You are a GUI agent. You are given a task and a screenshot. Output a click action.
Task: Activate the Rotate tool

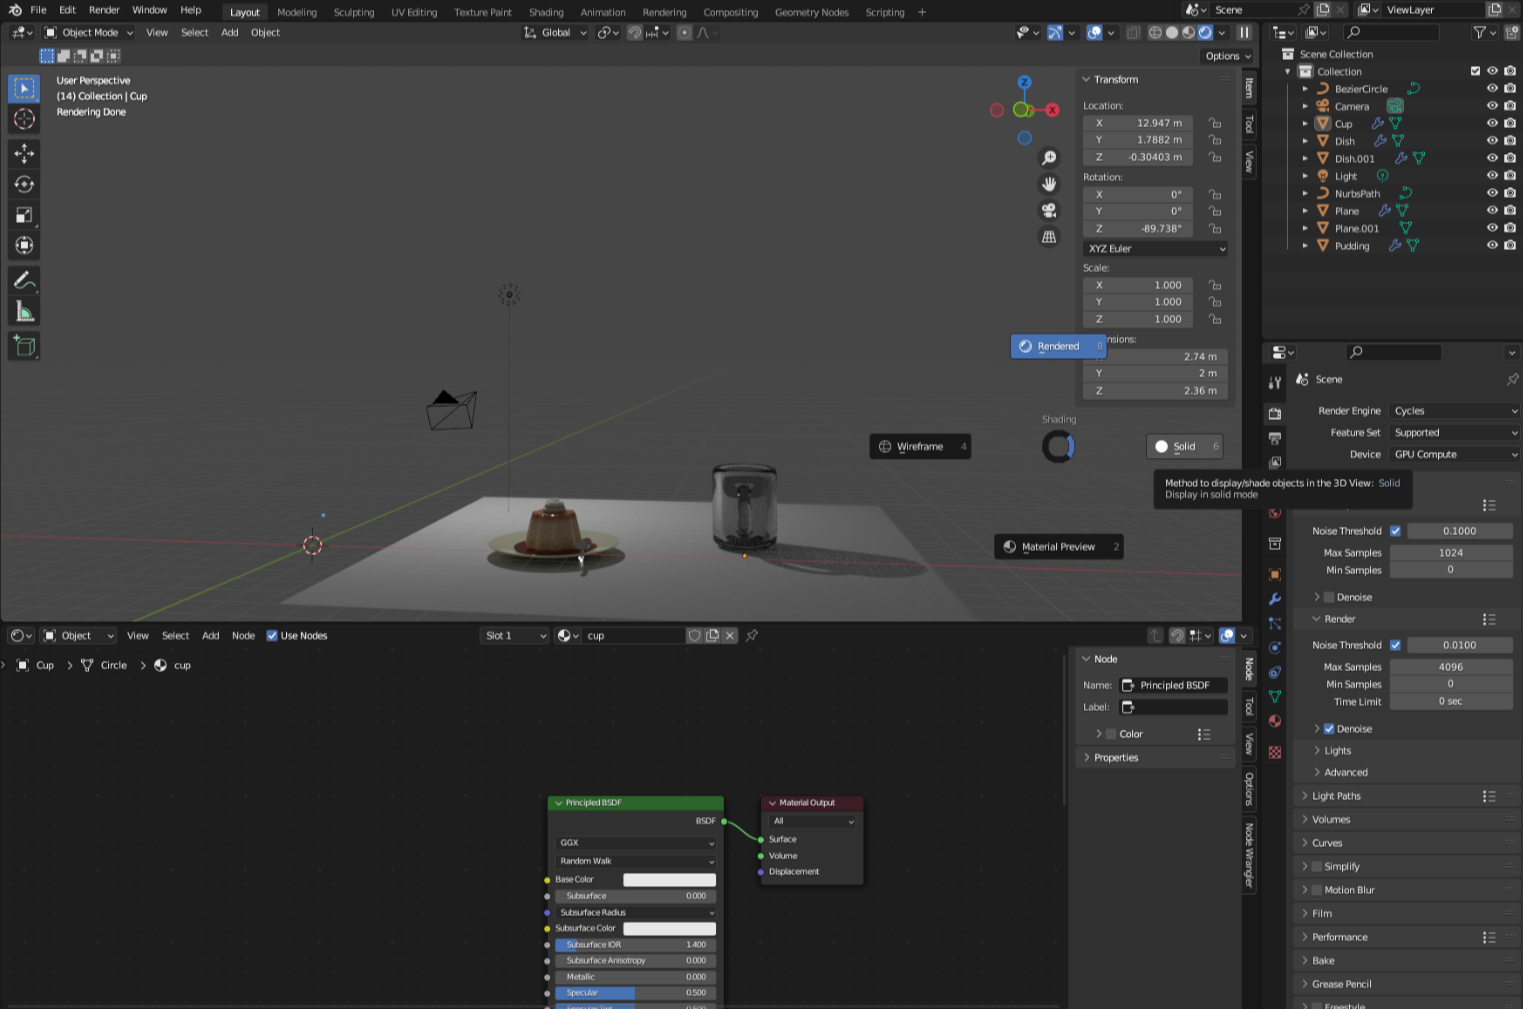click(24, 184)
